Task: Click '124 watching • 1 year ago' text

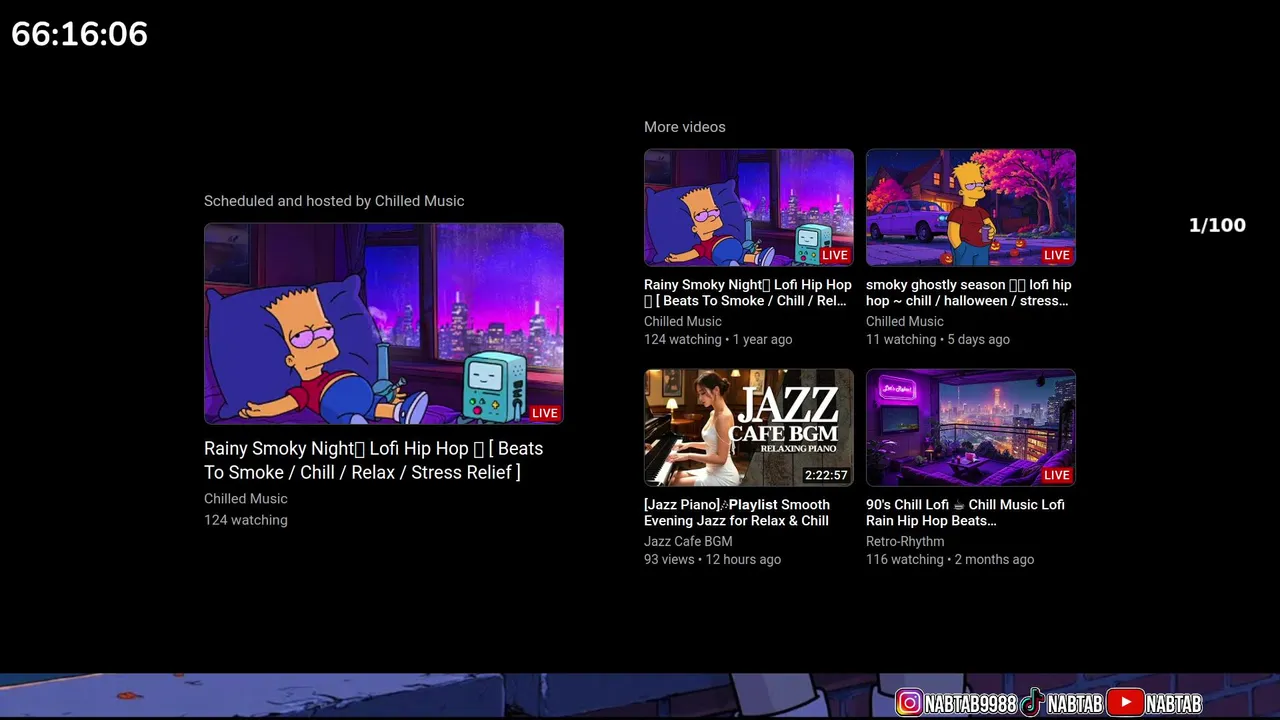Action: pyautogui.click(x=718, y=339)
